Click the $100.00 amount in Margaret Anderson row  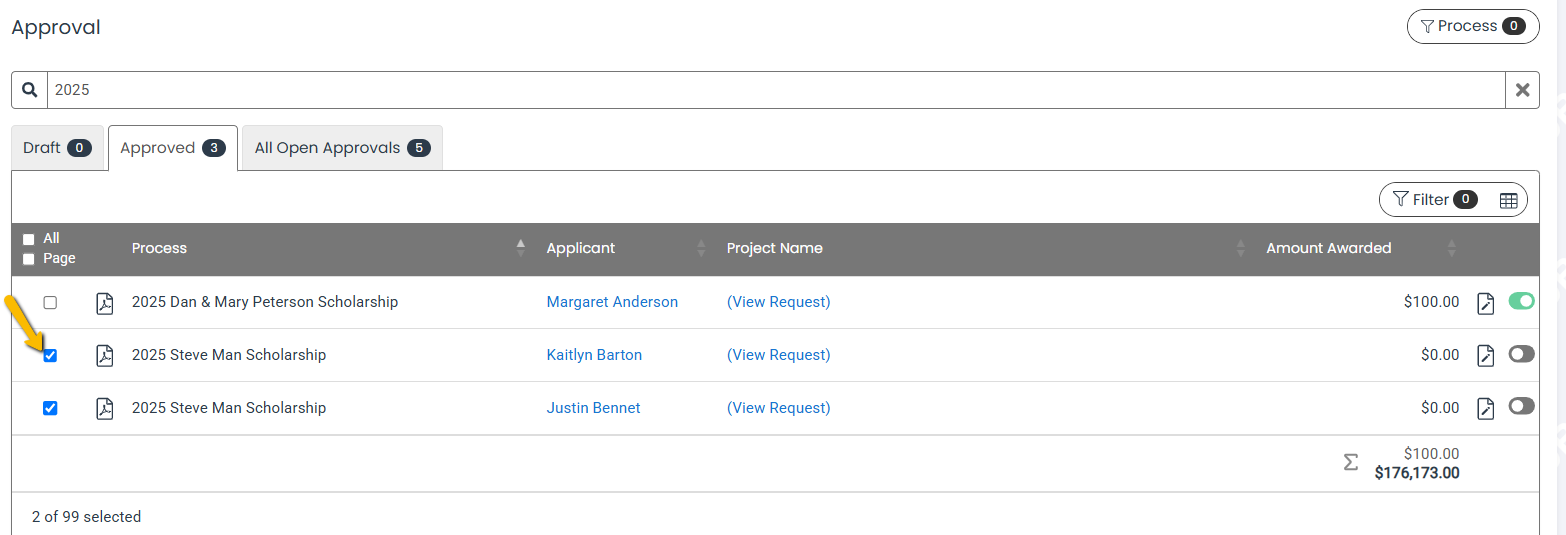coord(1431,302)
